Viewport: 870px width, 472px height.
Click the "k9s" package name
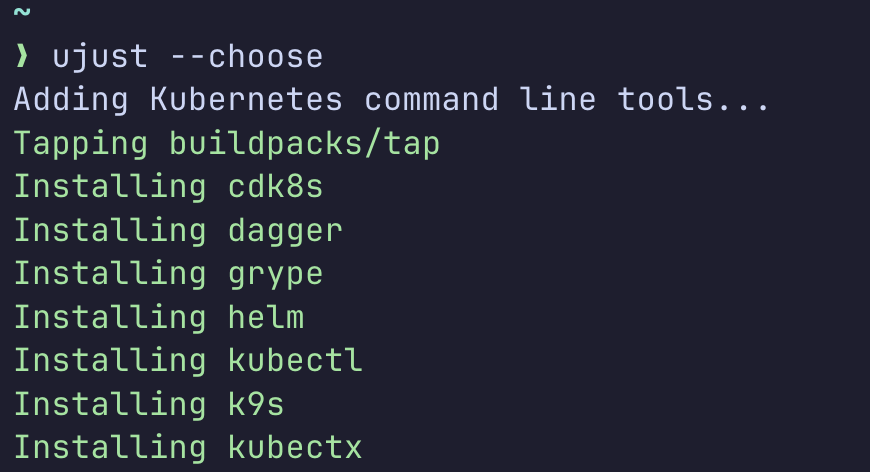coord(256,403)
